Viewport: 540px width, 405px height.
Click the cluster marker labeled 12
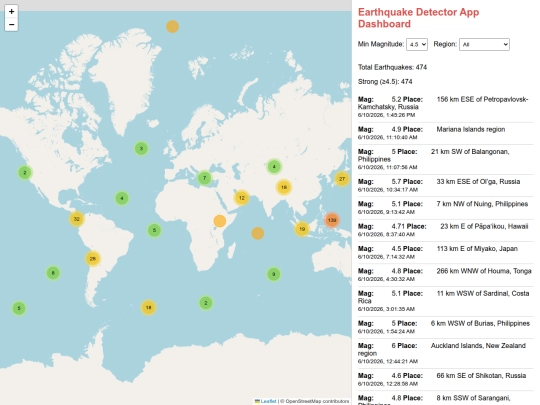pyautogui.click(x=242, y=198)
